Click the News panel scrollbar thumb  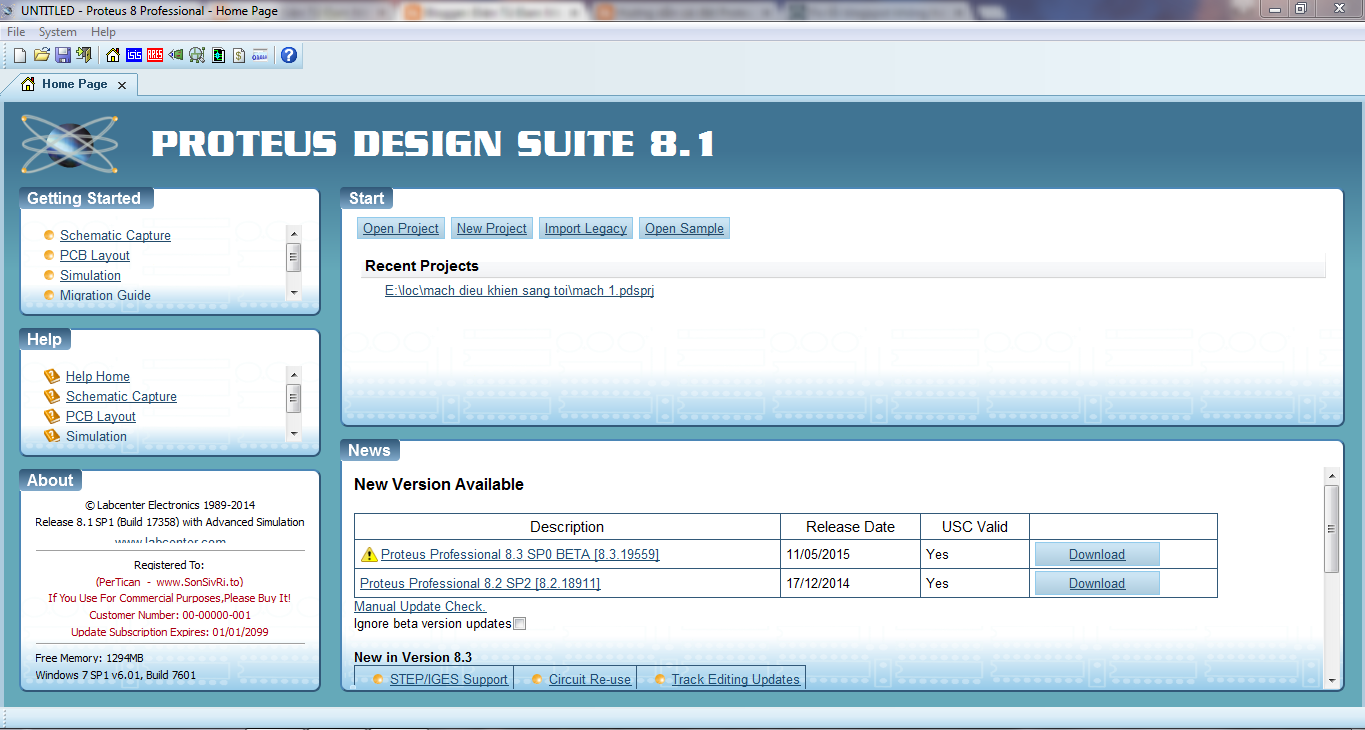[x=1331, y=529]
